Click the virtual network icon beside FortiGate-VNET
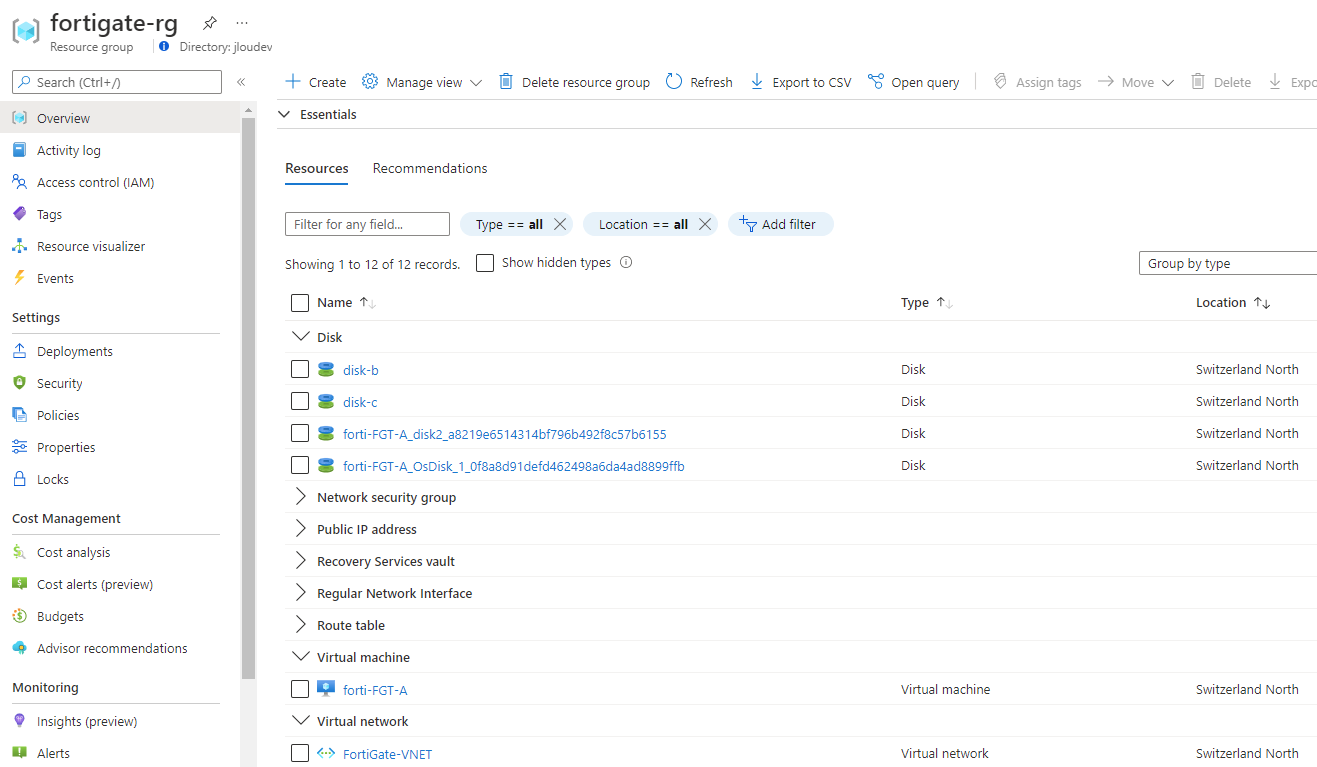Image resolution: width=1317 pixels, height=767 pixels. tap(326, 753)
